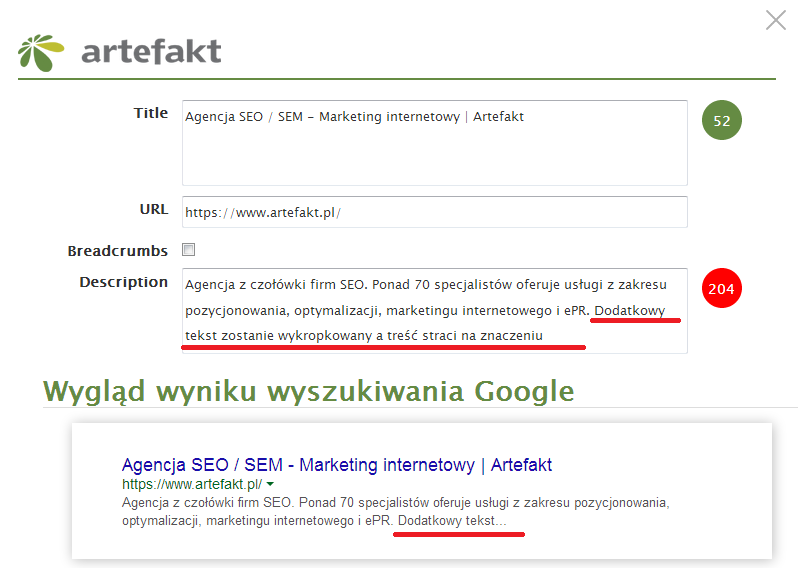Enable the Breadcrumbs checkbox
This screenshot has height=576, width=798.
(x=189, y=250)
